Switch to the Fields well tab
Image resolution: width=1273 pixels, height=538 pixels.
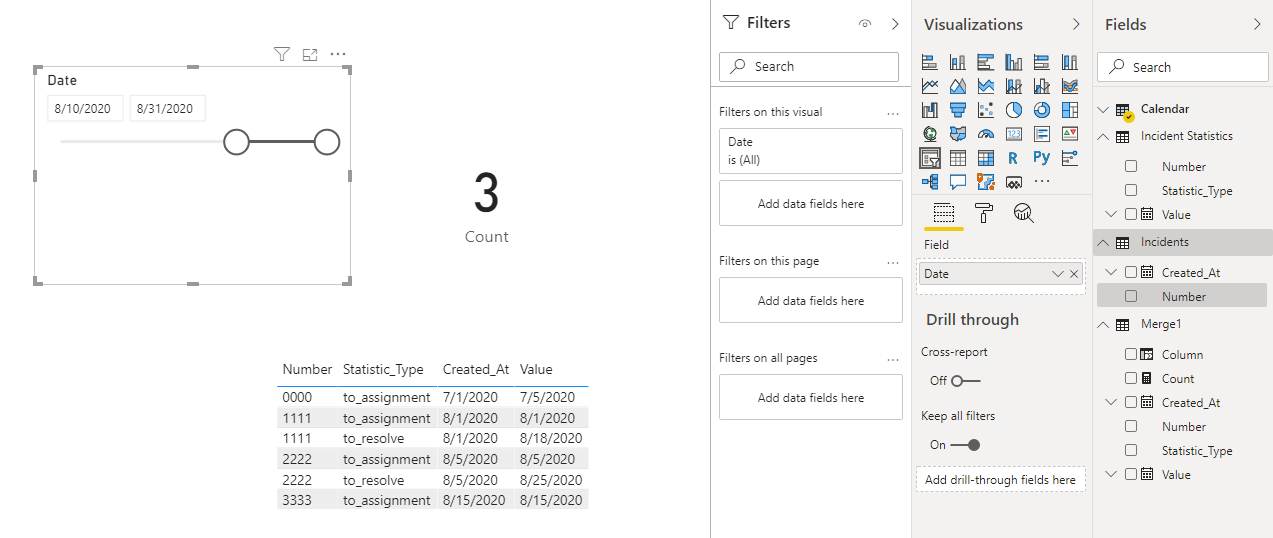click(943, 213)
